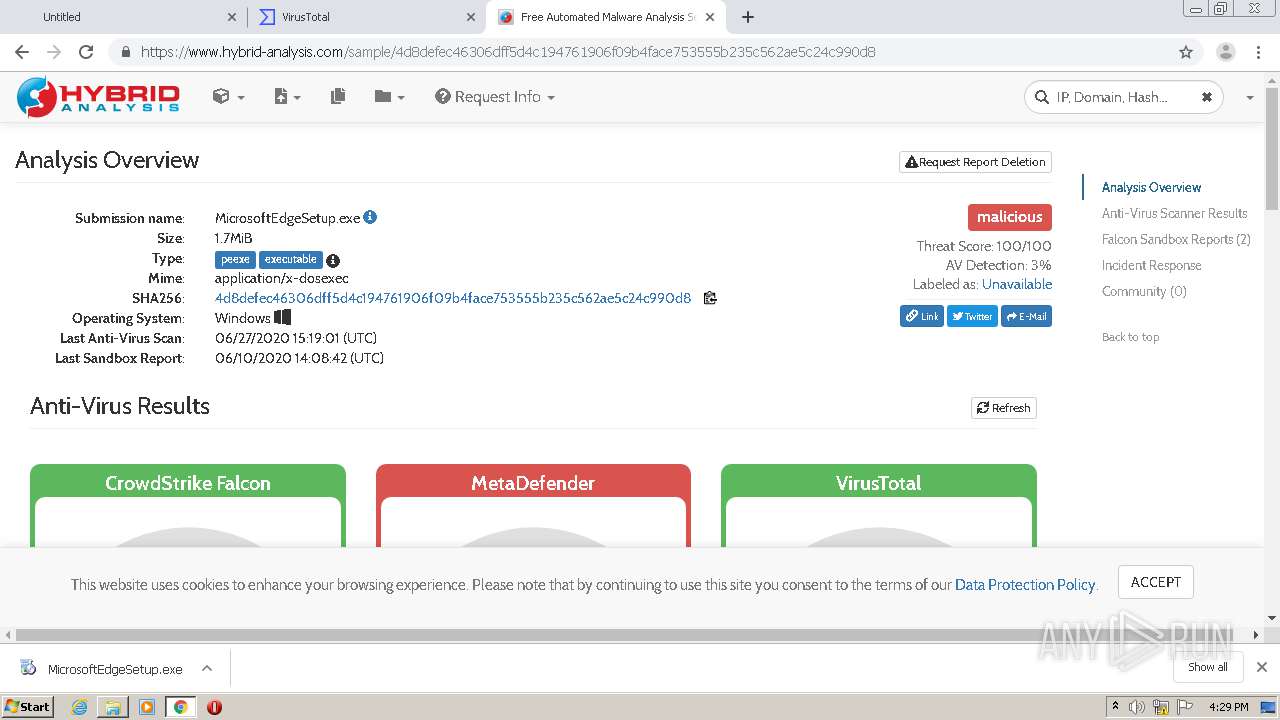
Task: Share report on Twitter
Action: (972, 316)
